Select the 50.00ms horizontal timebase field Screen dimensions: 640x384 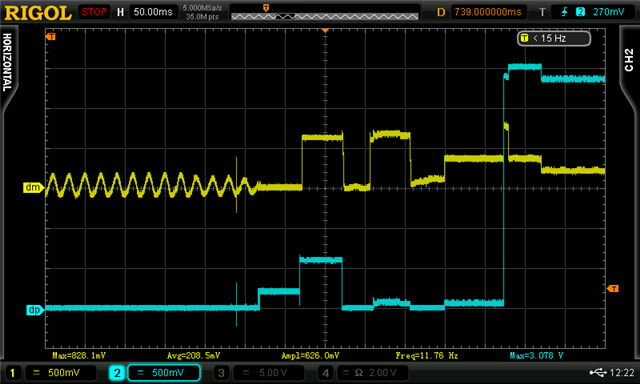(153, 12)
